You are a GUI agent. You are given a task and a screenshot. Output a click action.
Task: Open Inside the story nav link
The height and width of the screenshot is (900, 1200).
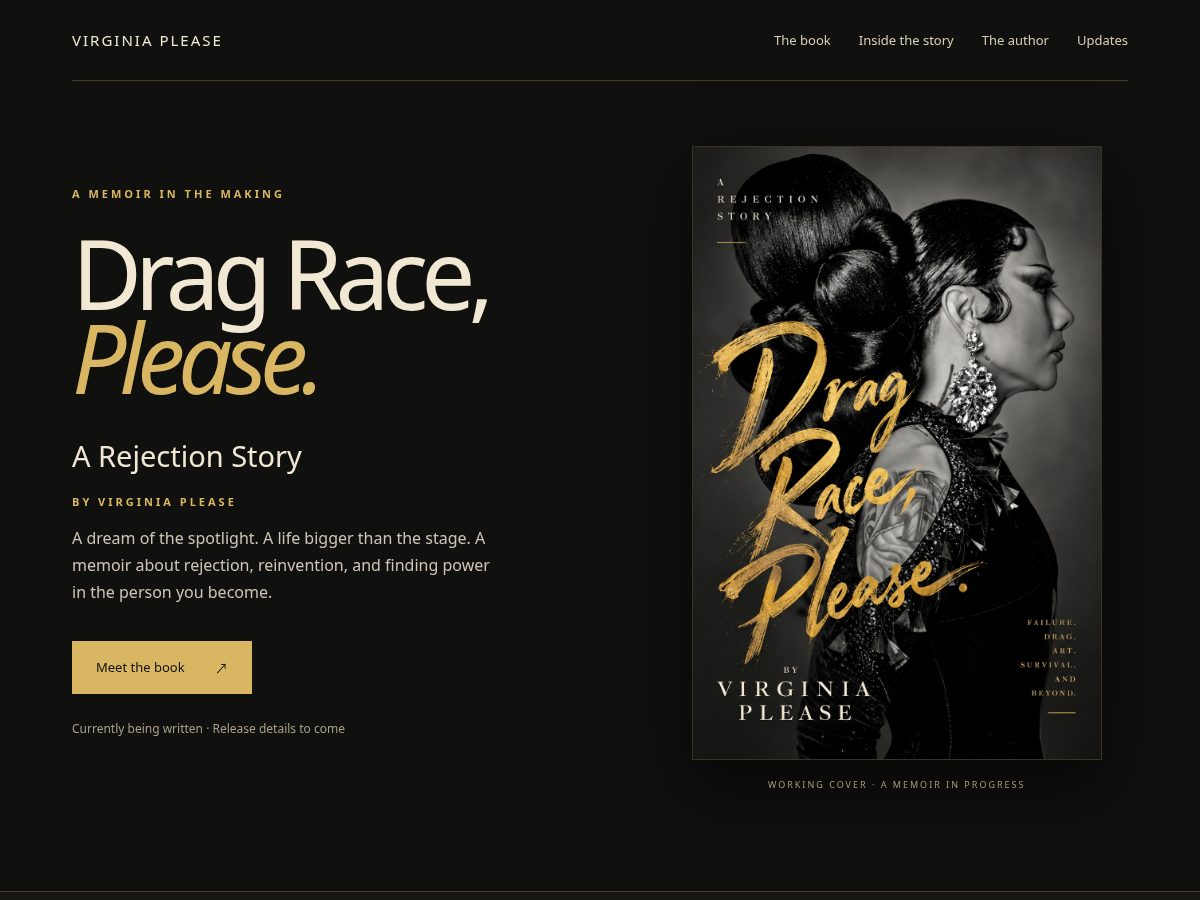[906, 41]
